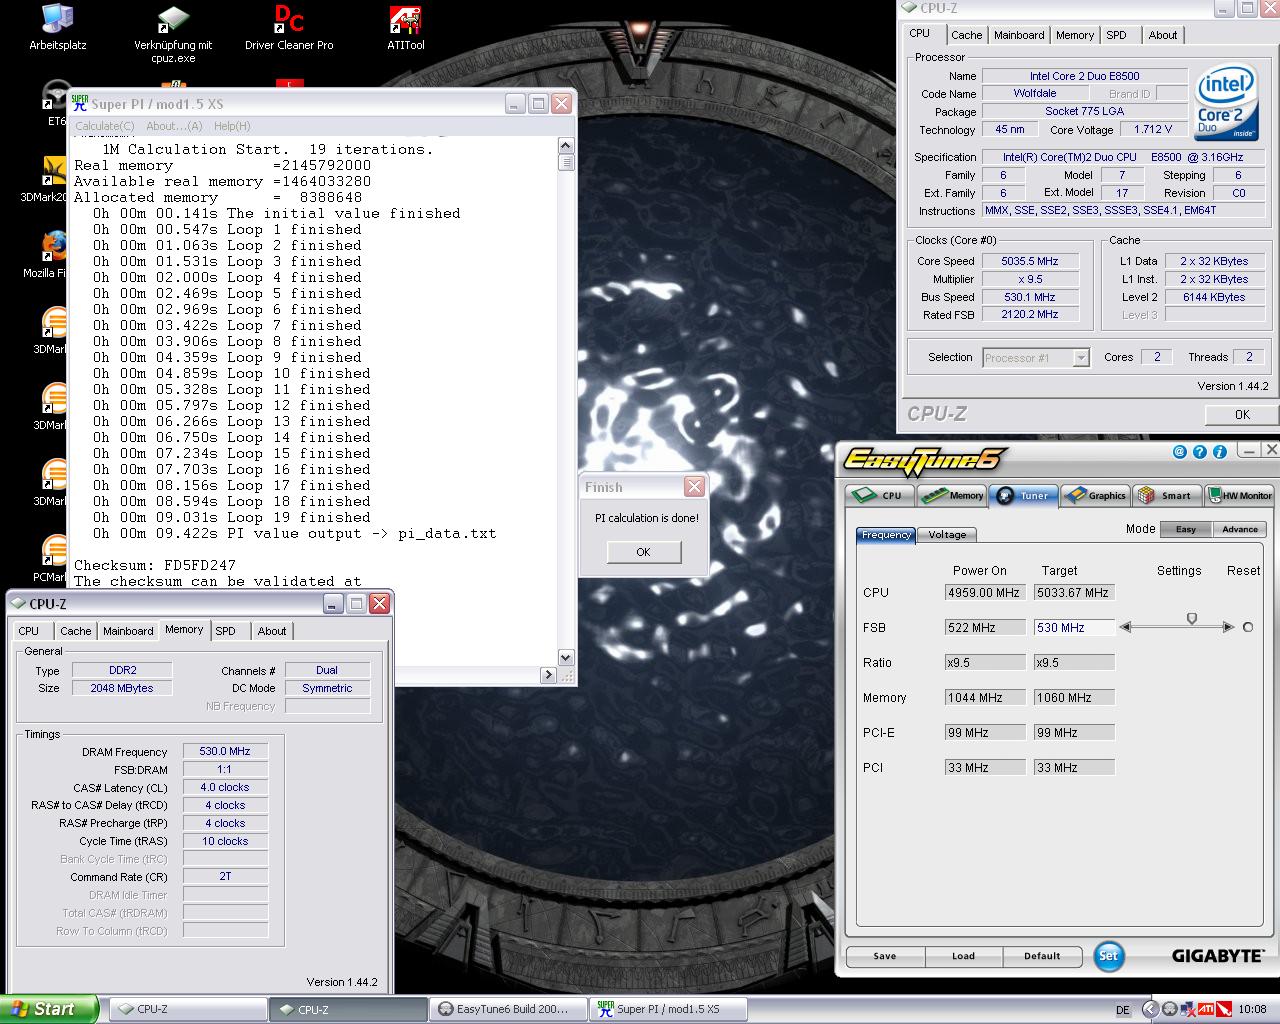Switch to Super PI taskbar button
This screenshot has height=1024, width=1280.
(667, 1009)
